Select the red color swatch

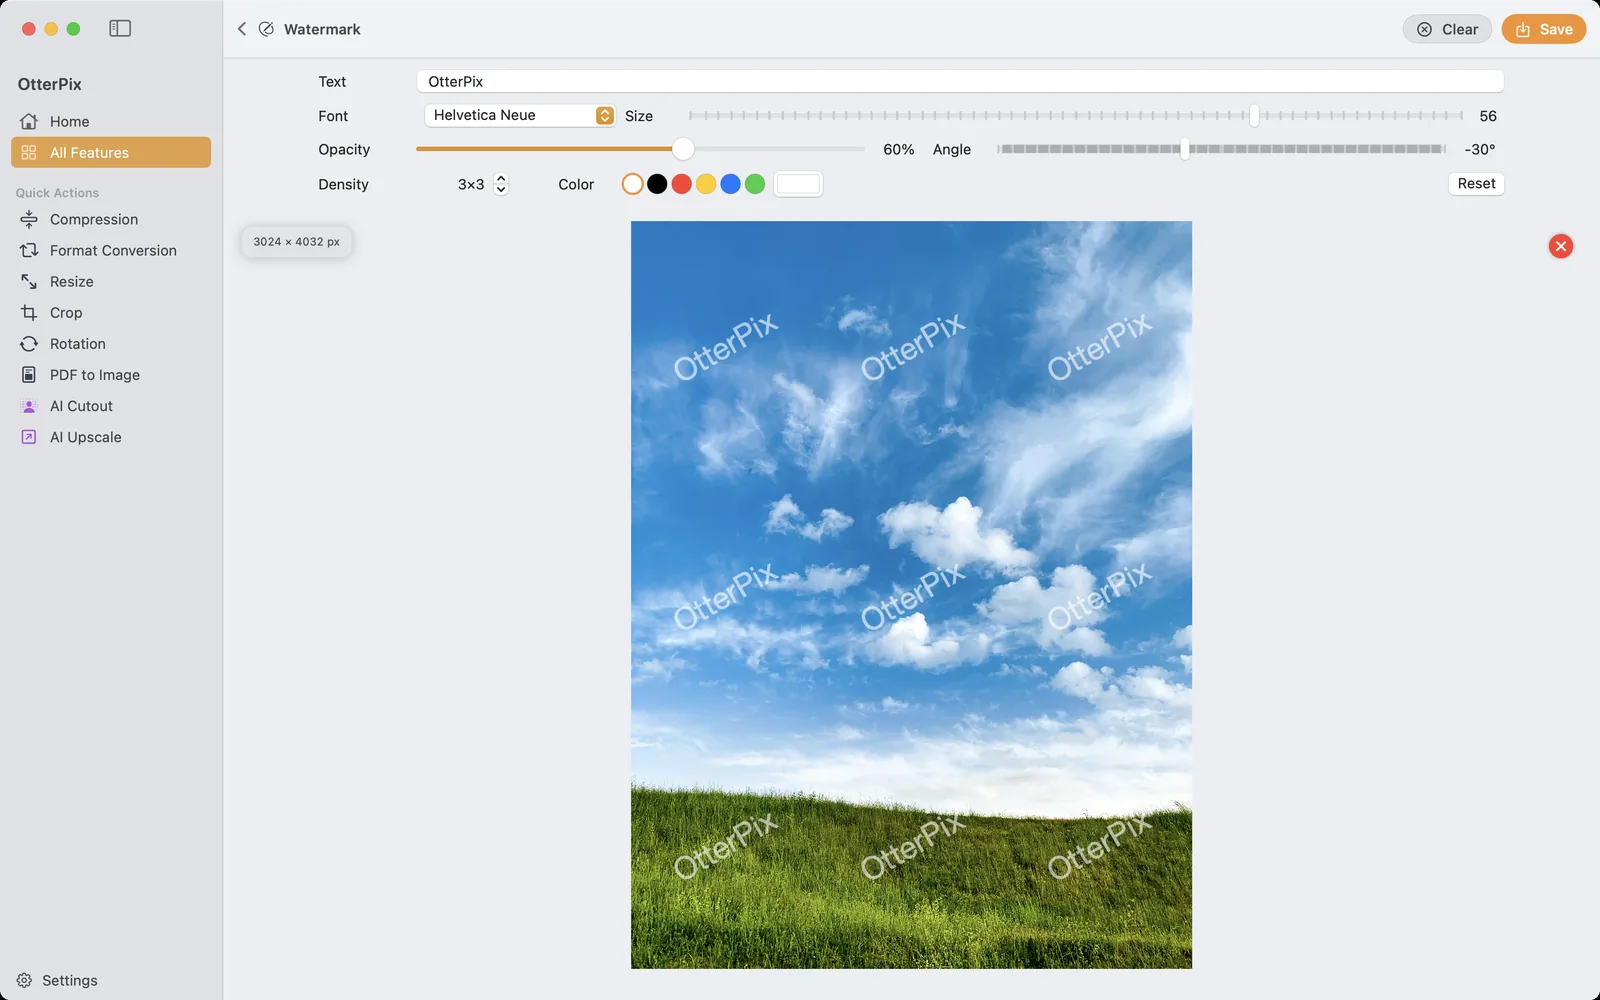coord(681,184)
